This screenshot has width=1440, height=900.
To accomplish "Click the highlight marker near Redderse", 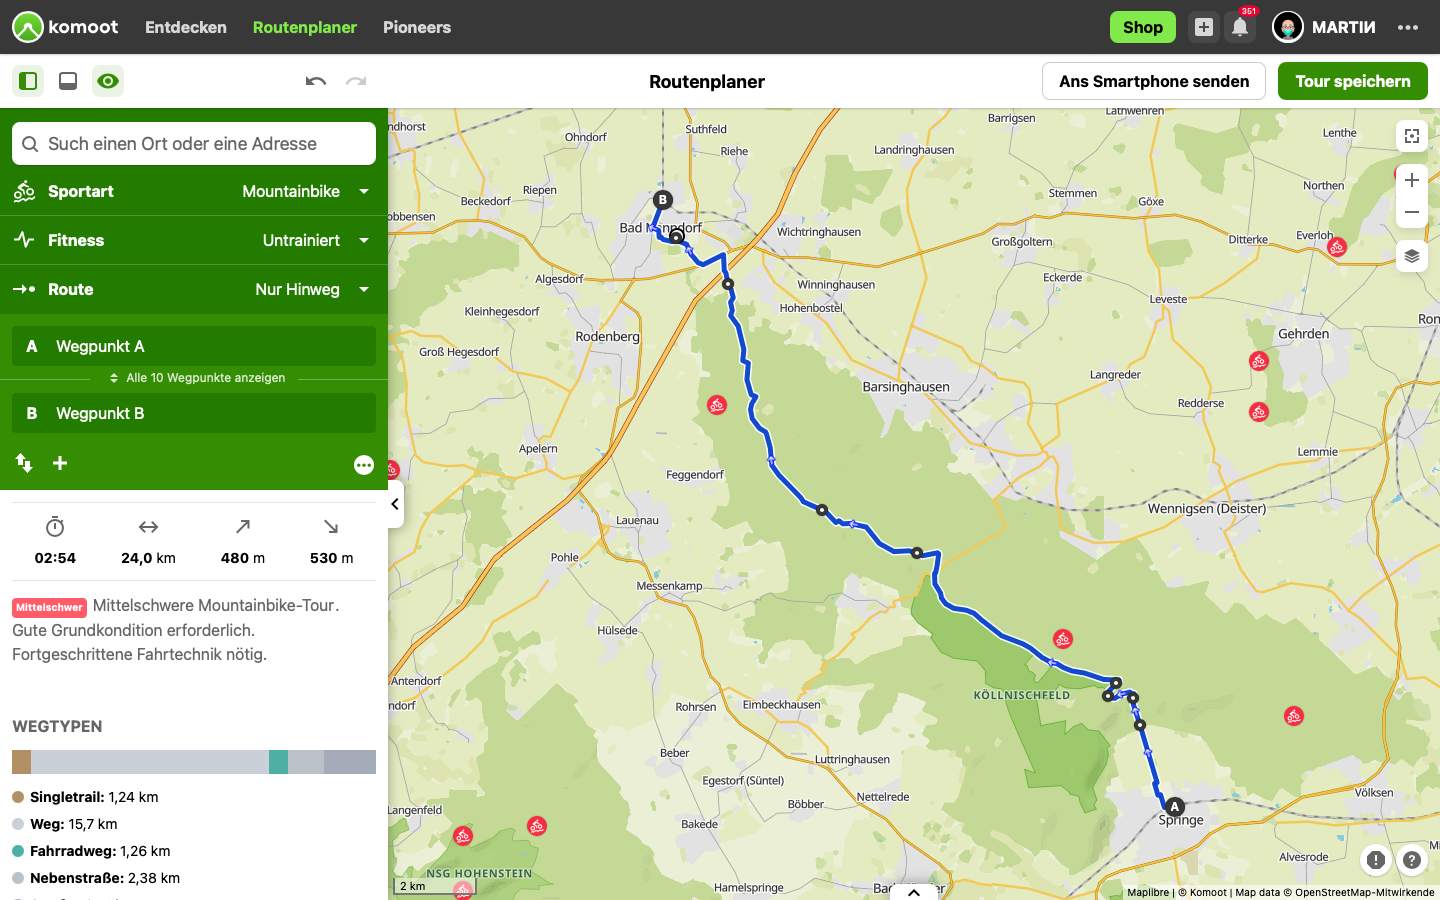I will tap(1259, 411).
